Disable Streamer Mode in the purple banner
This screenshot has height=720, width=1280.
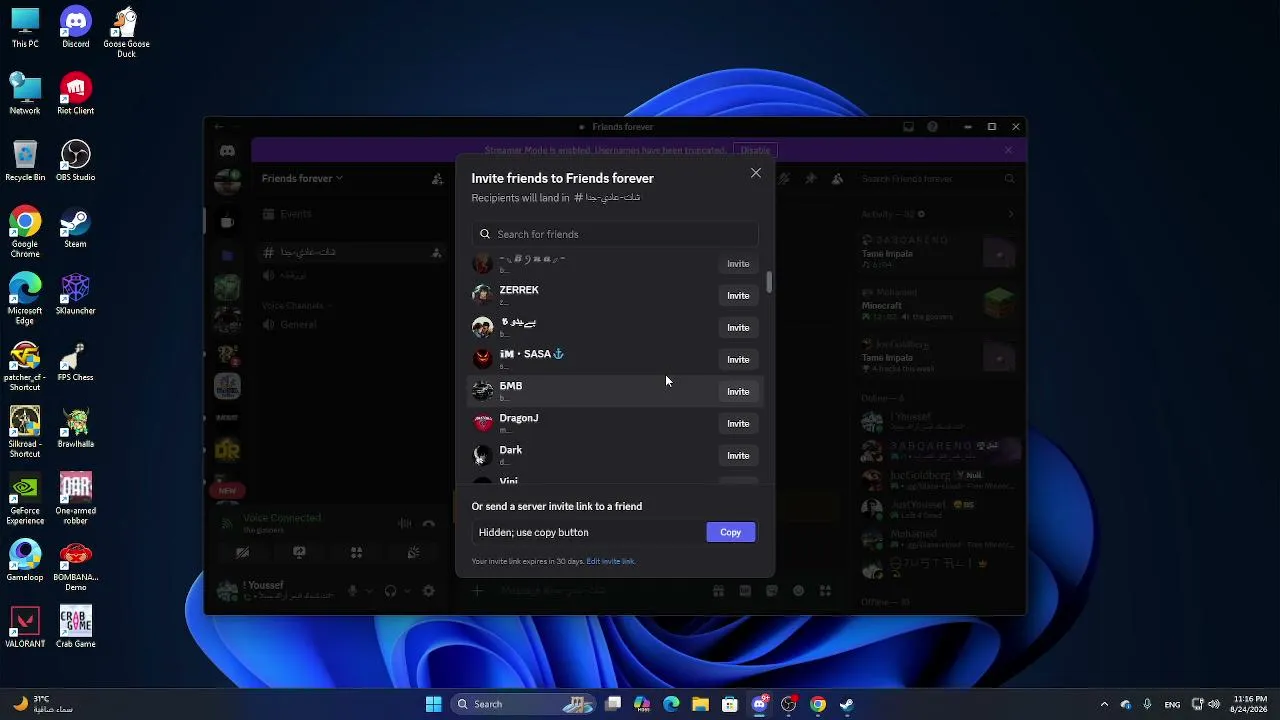click(x=755, y=150)
